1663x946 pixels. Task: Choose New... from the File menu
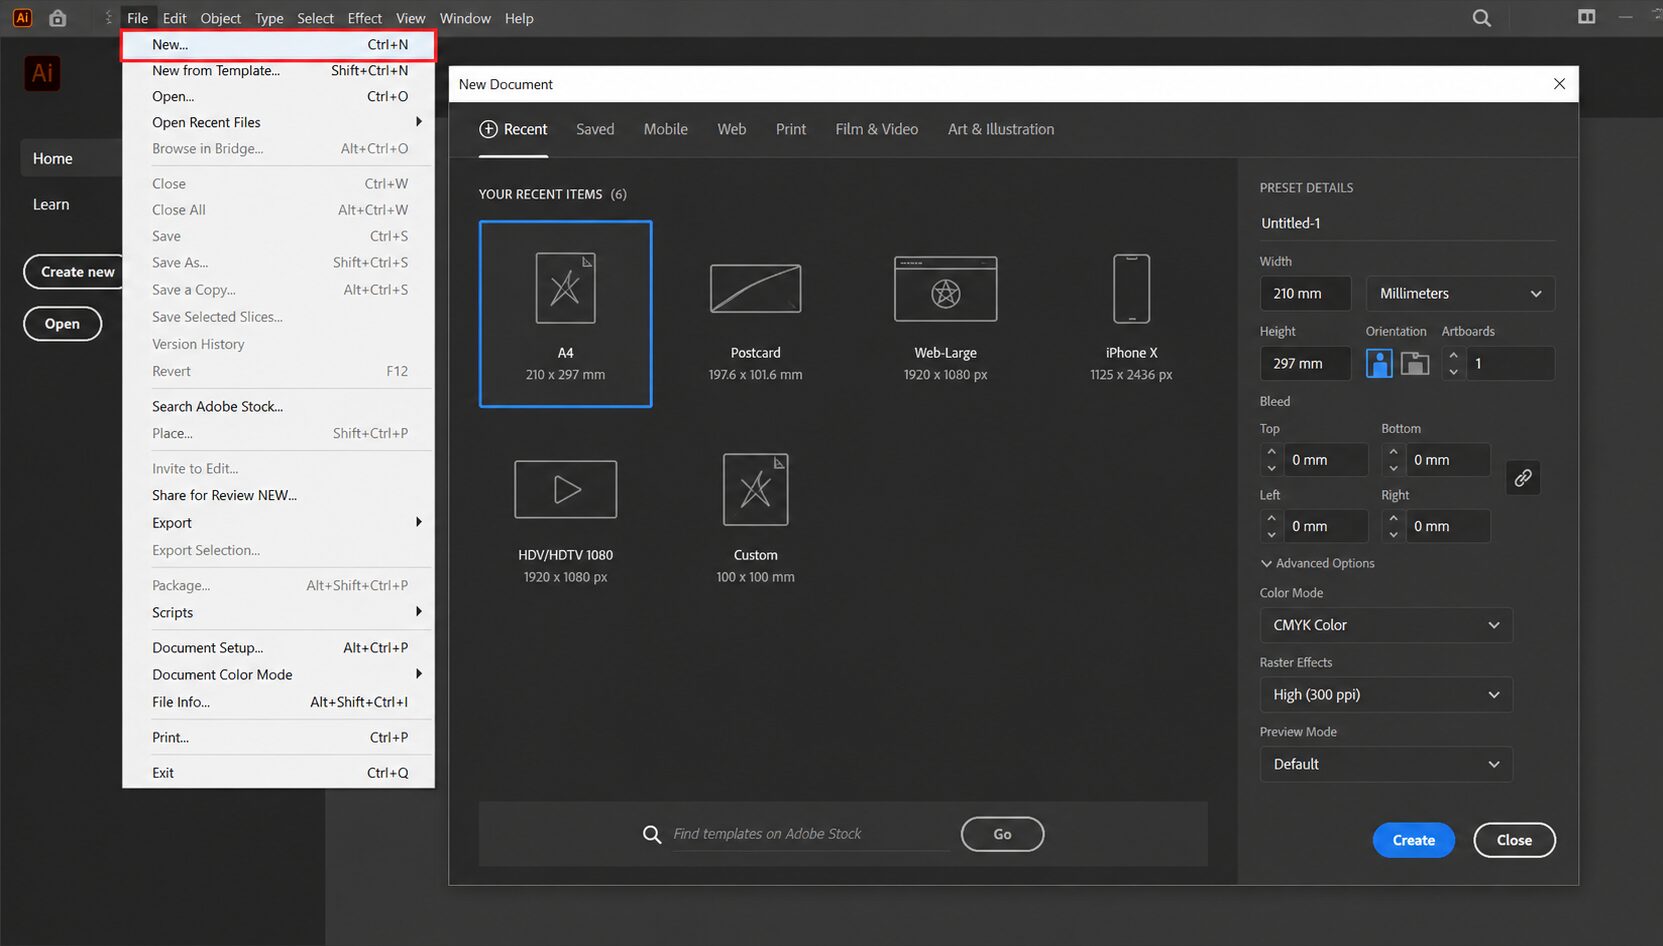(278, 45)
